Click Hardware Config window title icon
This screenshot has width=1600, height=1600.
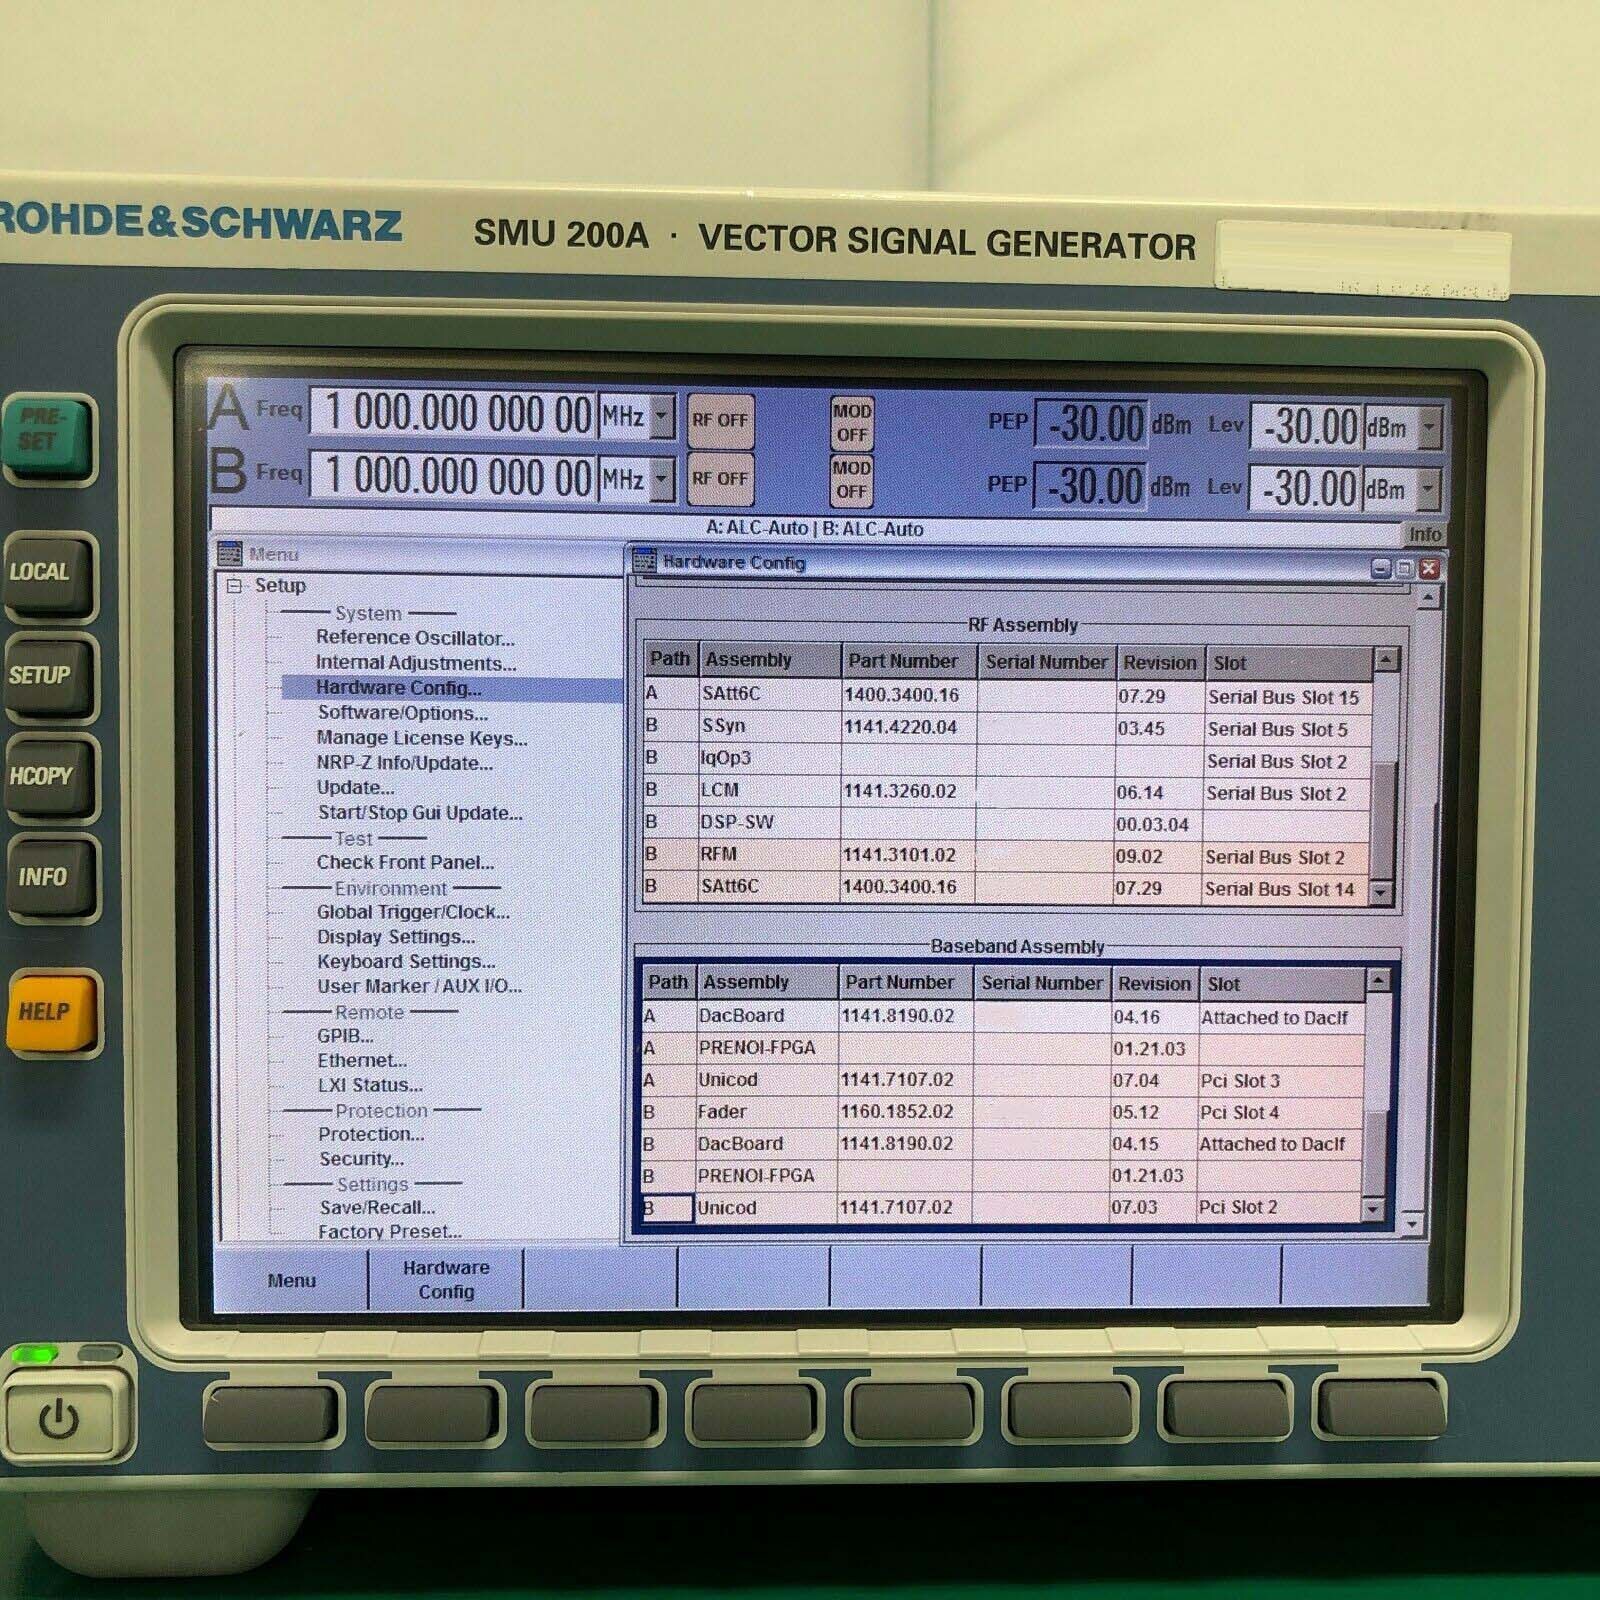click(645, 561)
